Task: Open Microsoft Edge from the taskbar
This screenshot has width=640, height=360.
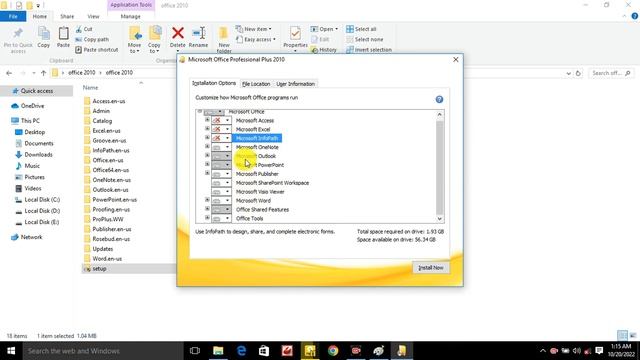Action: [x=241, y=351]
